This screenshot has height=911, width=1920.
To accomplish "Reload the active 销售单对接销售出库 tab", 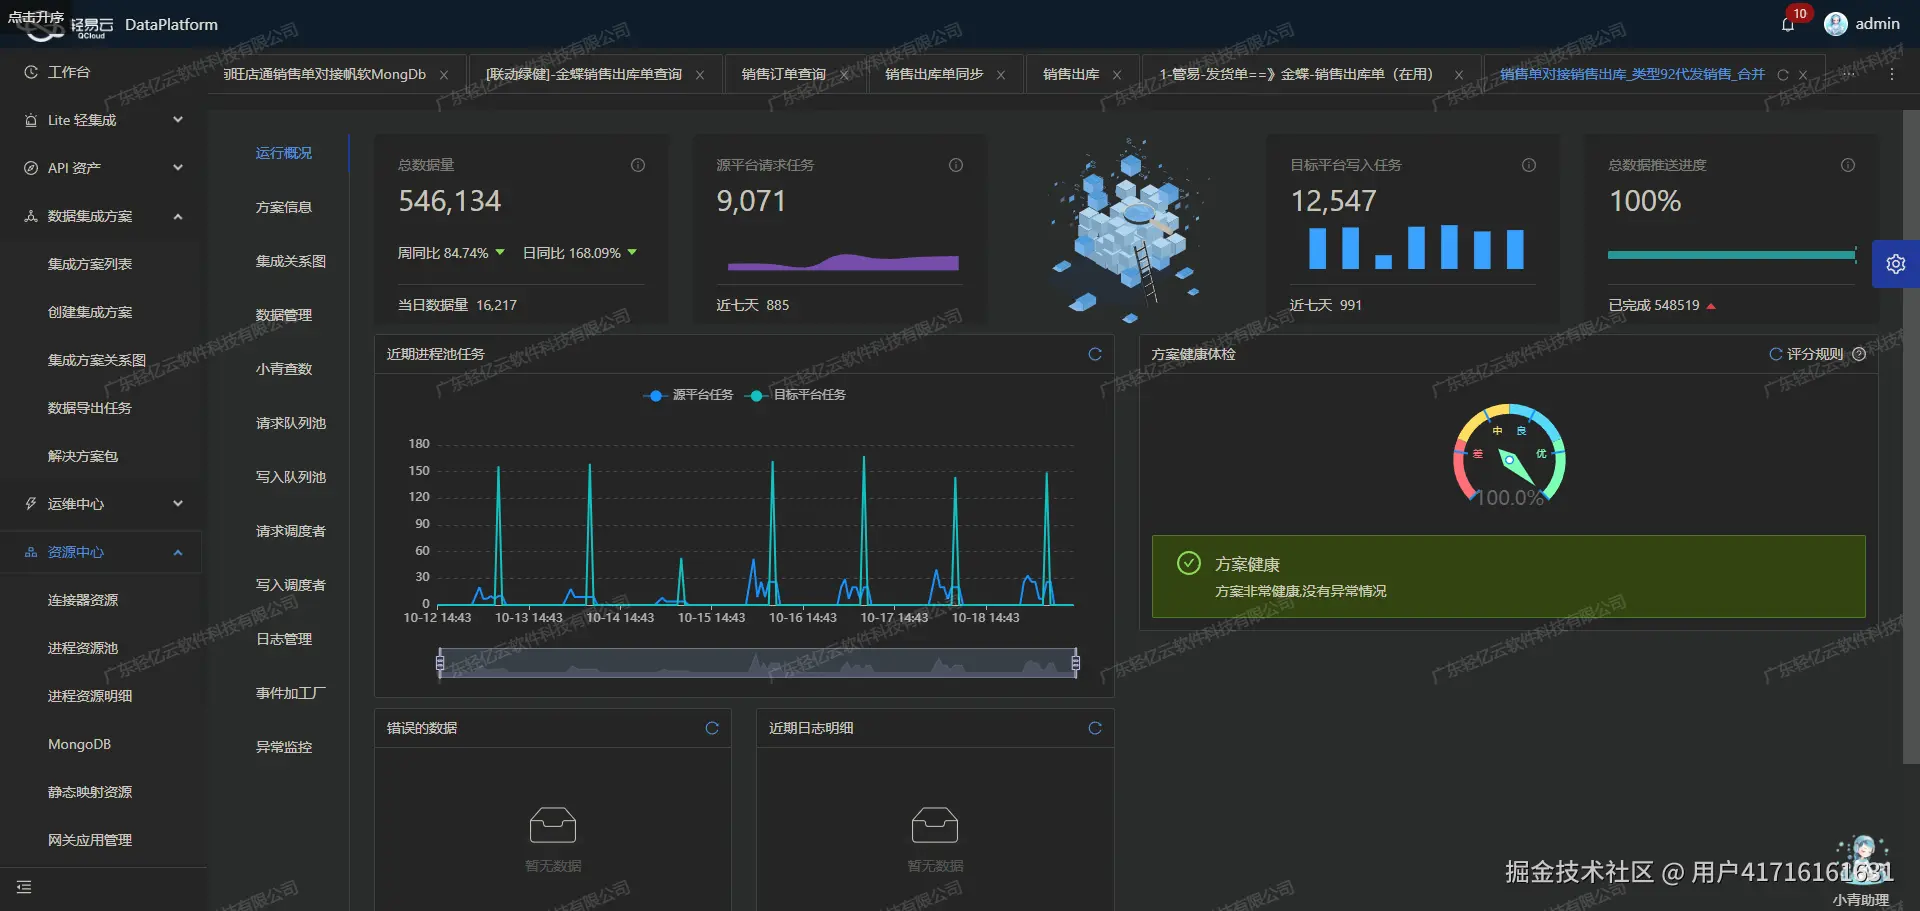I will tap(1783, 75).
